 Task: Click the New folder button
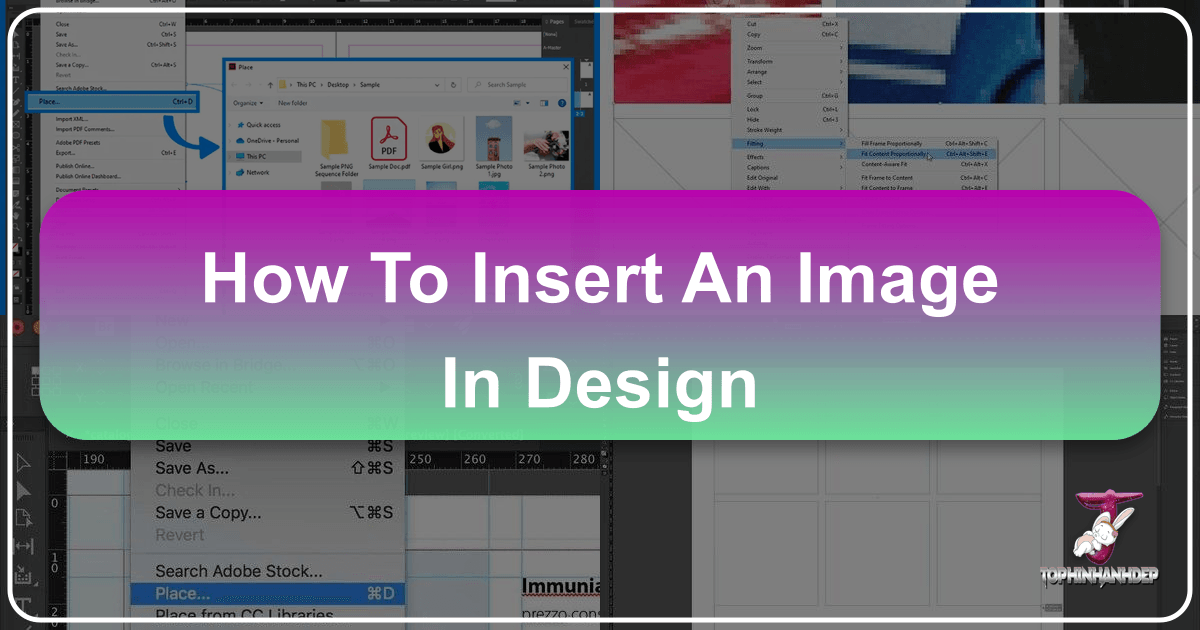[x=293, y=103]
